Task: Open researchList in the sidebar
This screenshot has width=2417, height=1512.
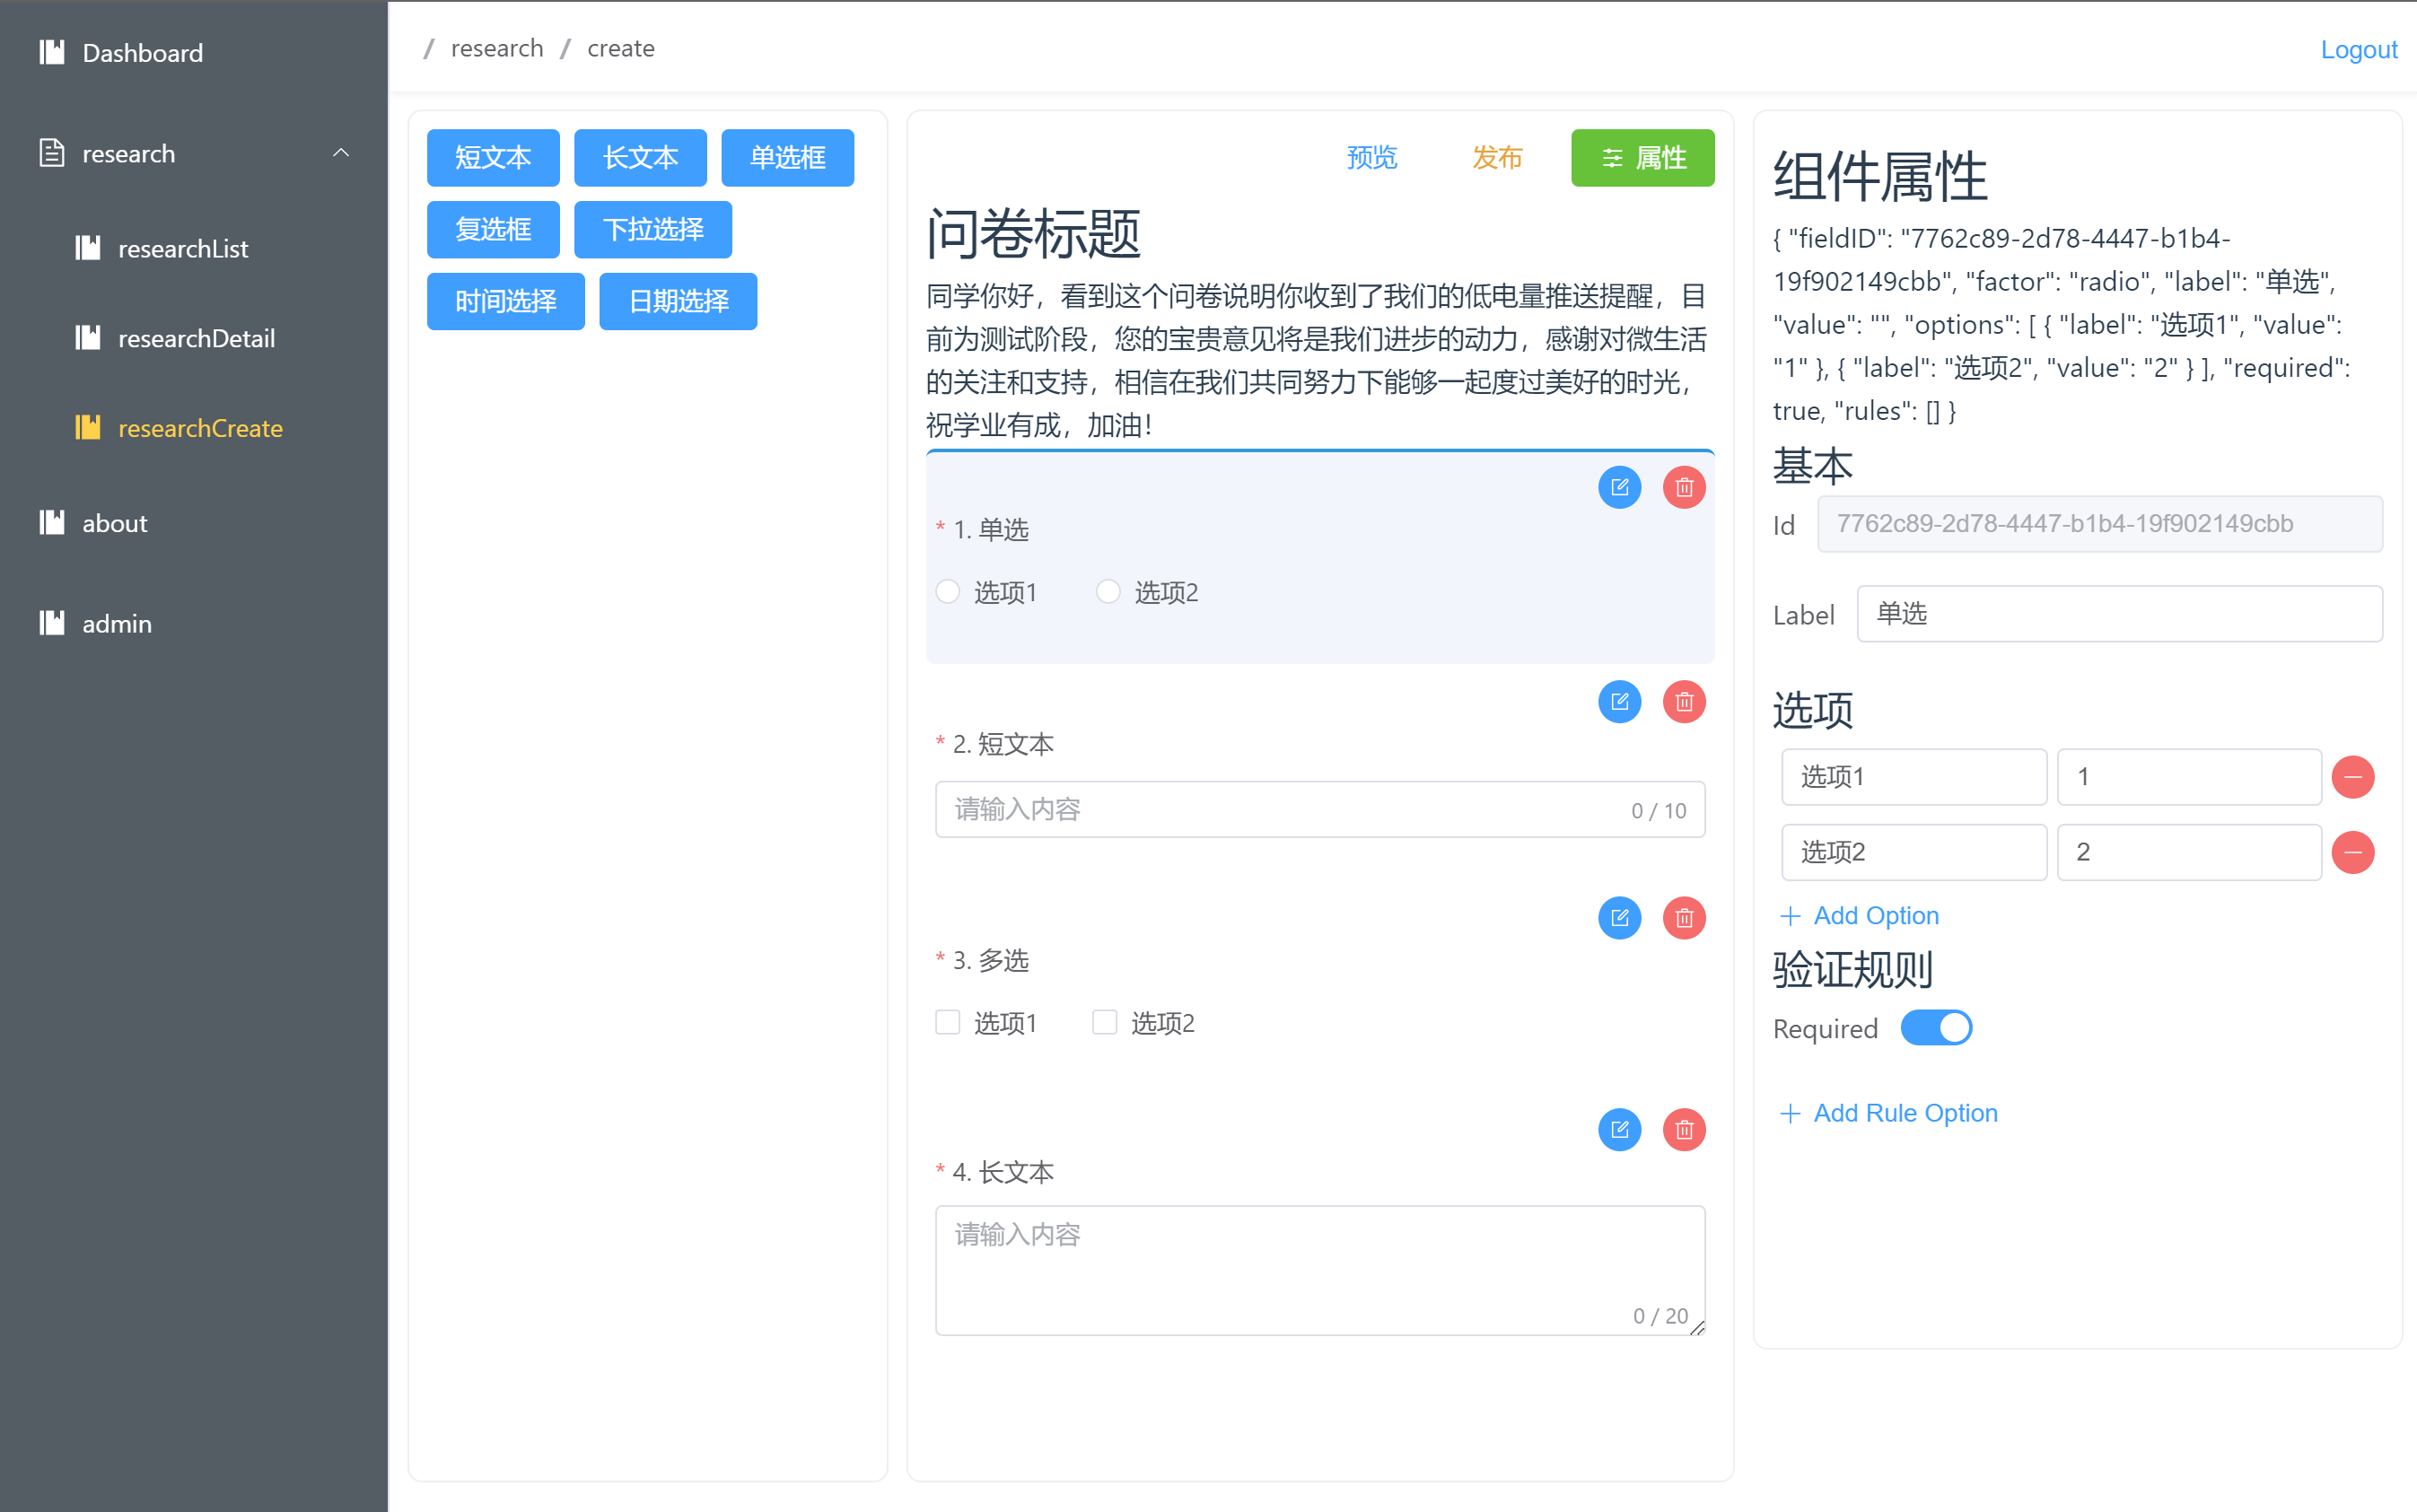Action: [x=183, y=249]
